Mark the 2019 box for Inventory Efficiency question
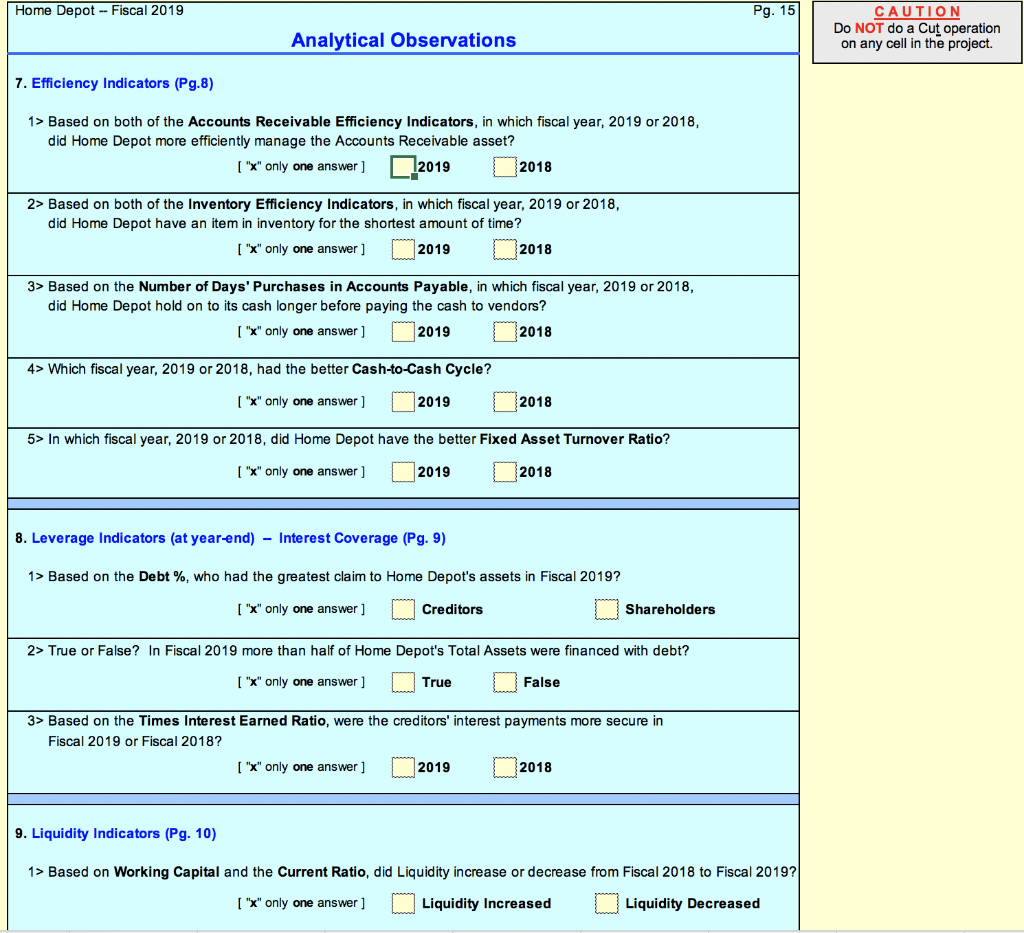This screenshot has height=933, width=1024. point(403,249)
